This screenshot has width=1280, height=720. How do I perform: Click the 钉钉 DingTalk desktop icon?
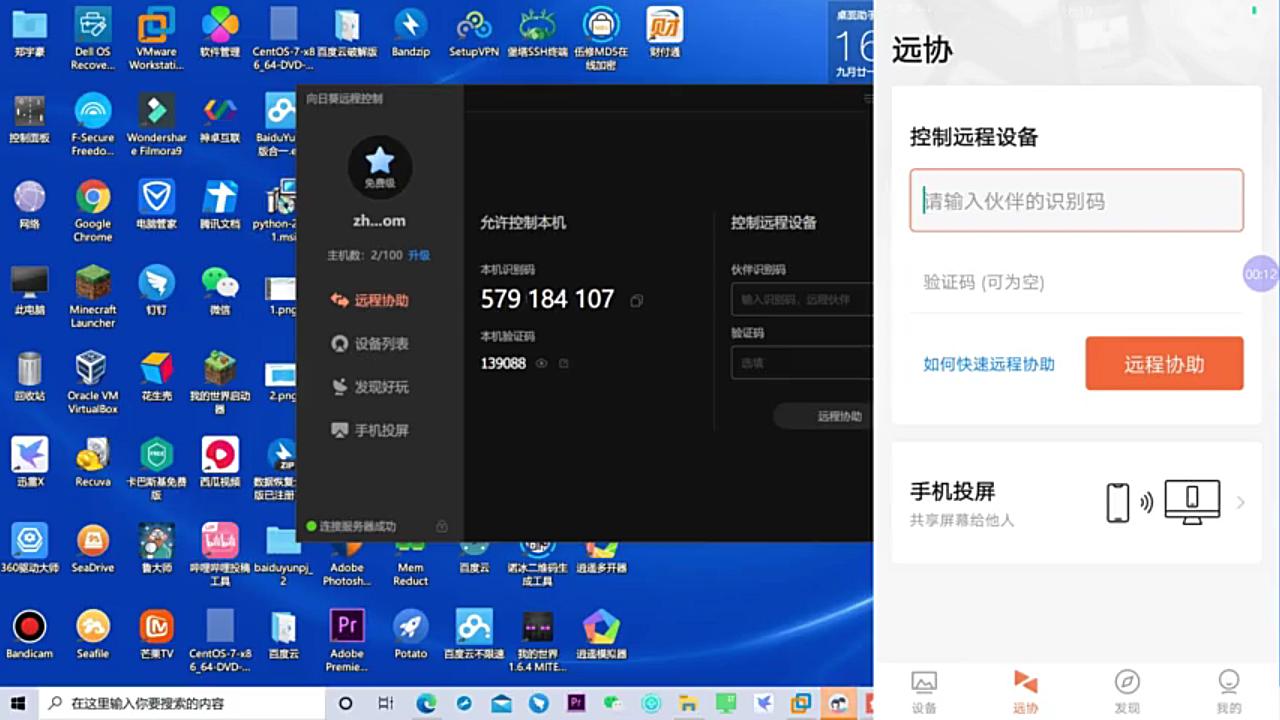156,290
